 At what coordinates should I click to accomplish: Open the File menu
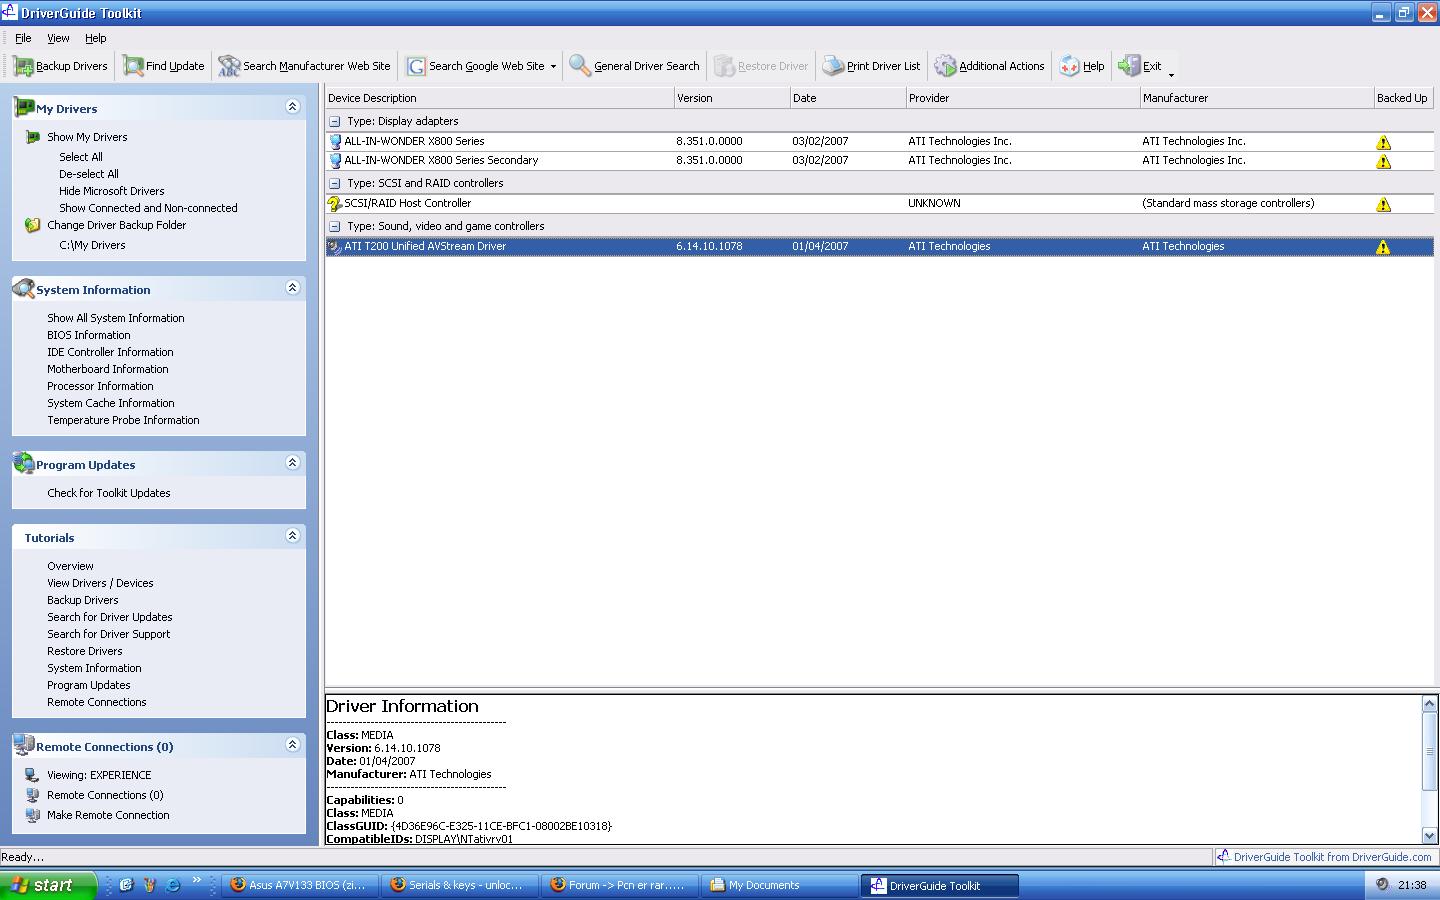coord(23,38)
